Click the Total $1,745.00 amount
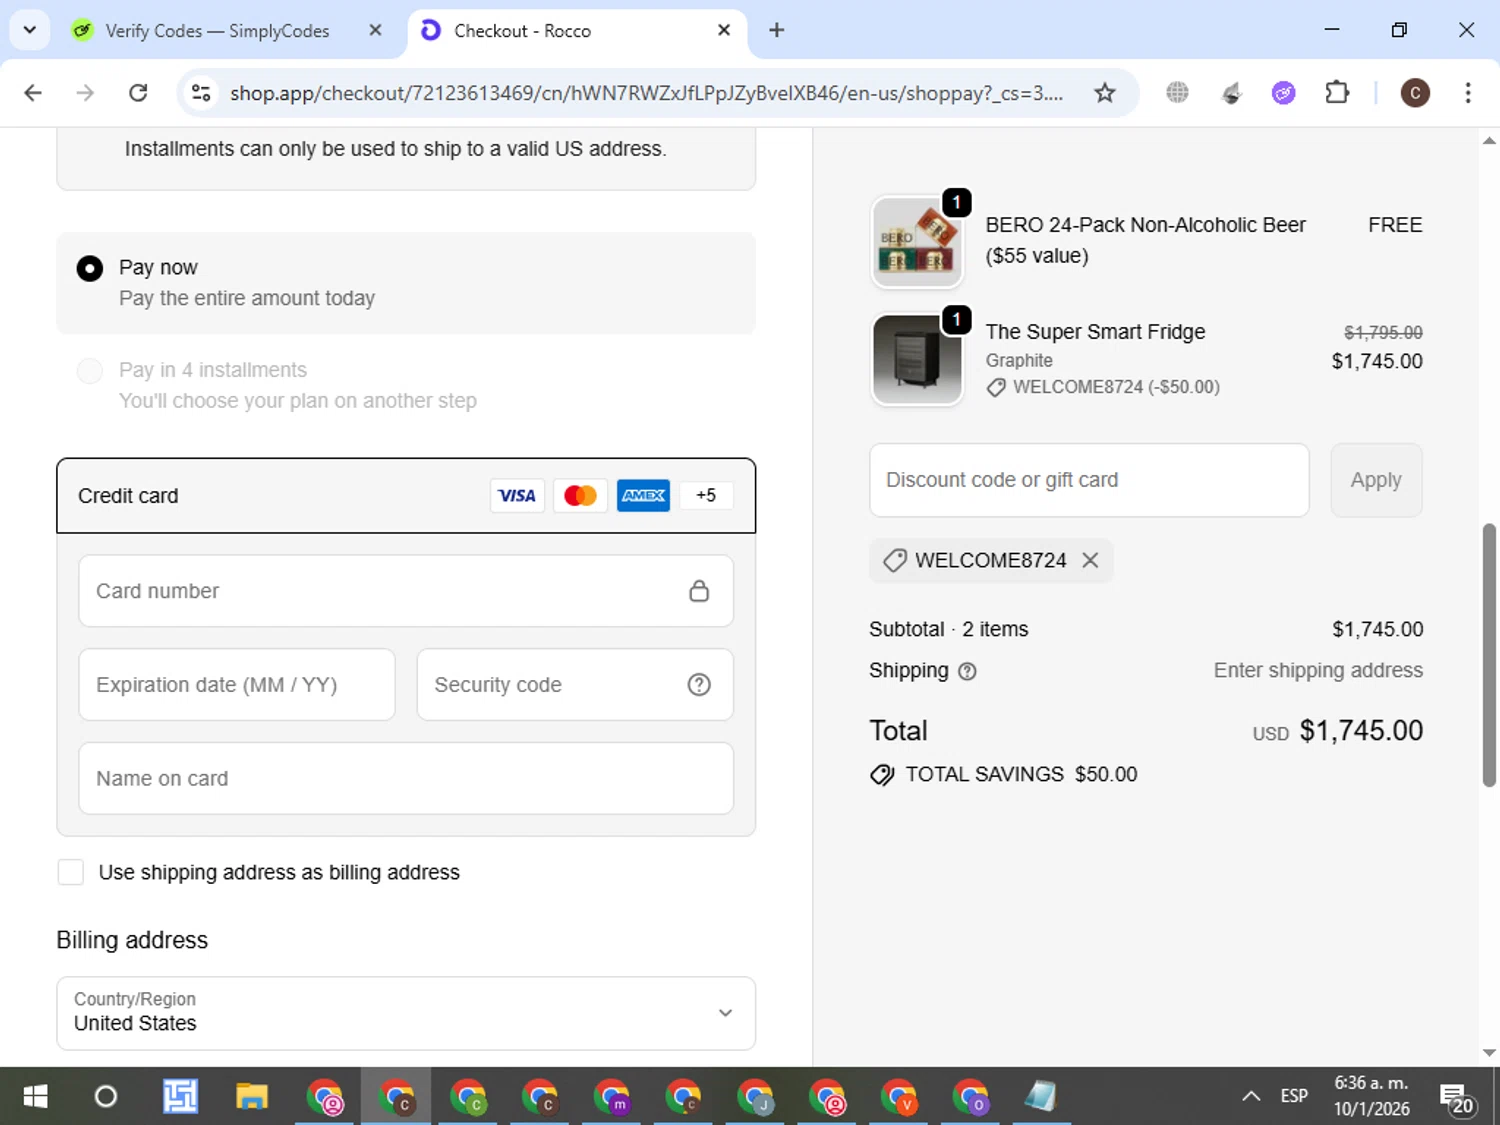The image size is (1500, 1125). tap(1360, 731)
